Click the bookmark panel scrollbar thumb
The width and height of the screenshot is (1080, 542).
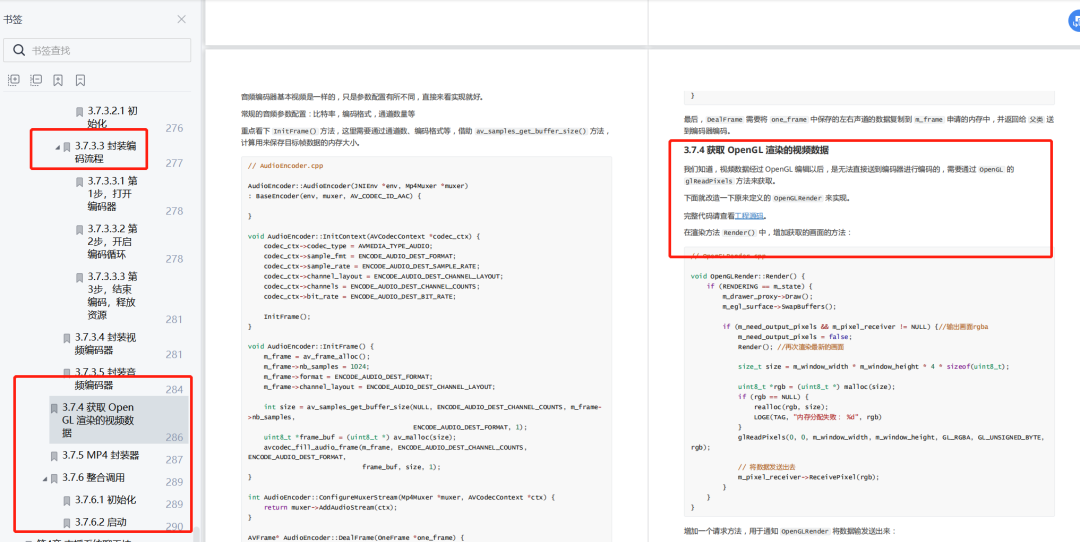(x=197, y=534)
